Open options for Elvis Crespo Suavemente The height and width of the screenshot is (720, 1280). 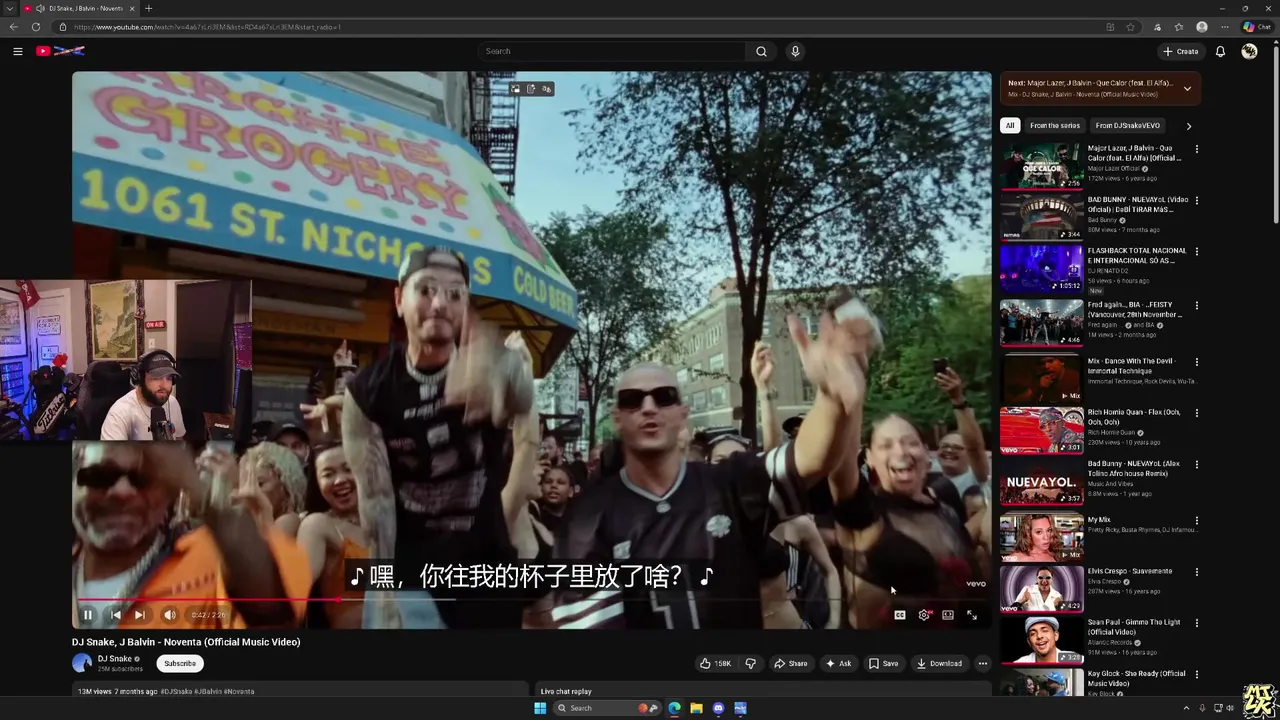tap(1196, 571)
